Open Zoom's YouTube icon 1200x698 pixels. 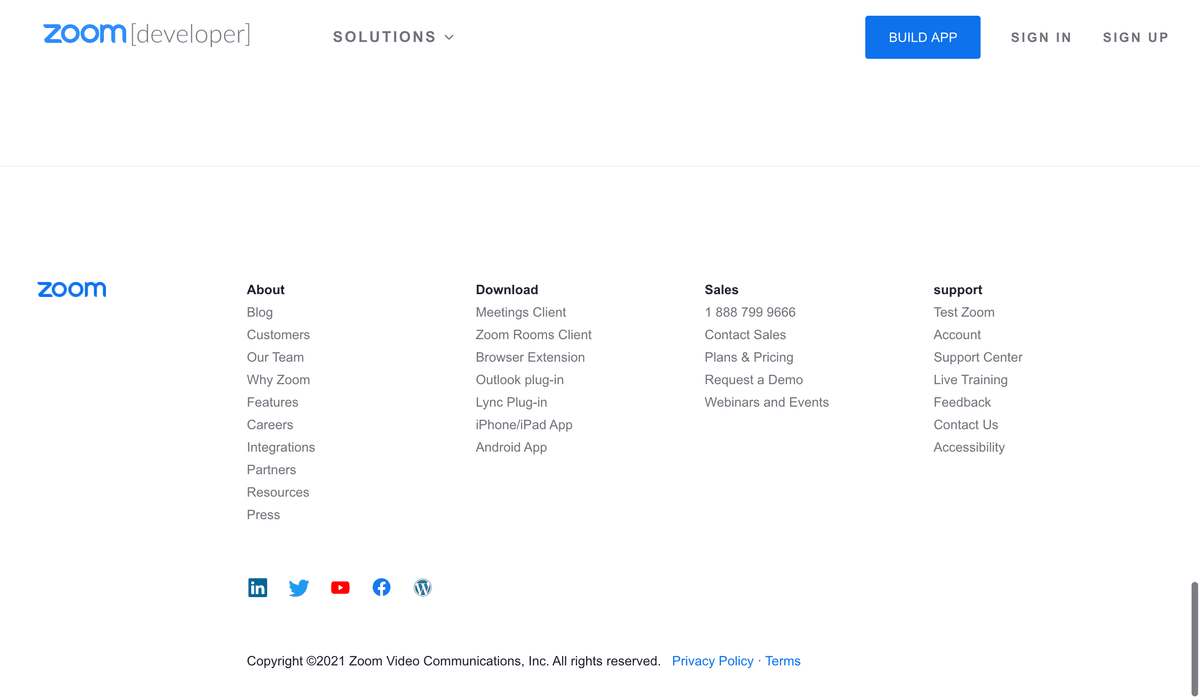click(340, 588)
